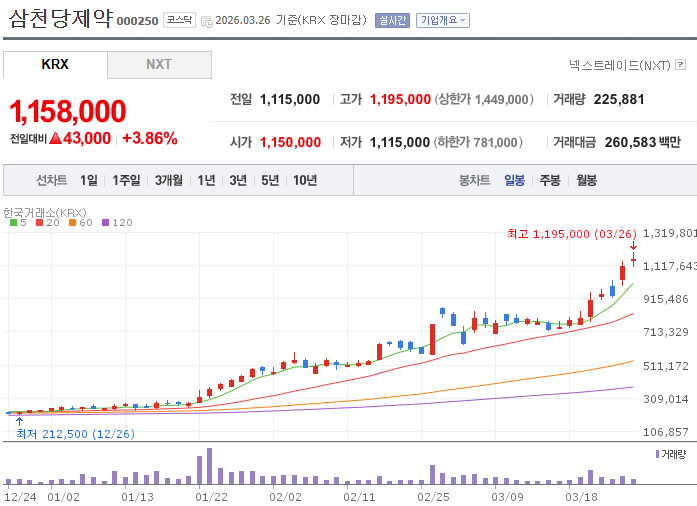
Task: Click the low price 1,115,000 next to 저가
Action: click(x=400, y=142)
